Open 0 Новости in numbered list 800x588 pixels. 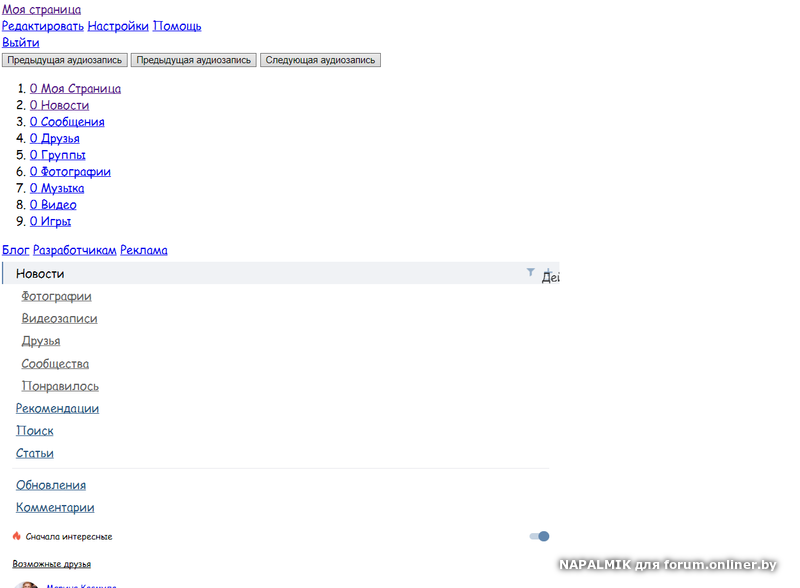coord(59,105)
